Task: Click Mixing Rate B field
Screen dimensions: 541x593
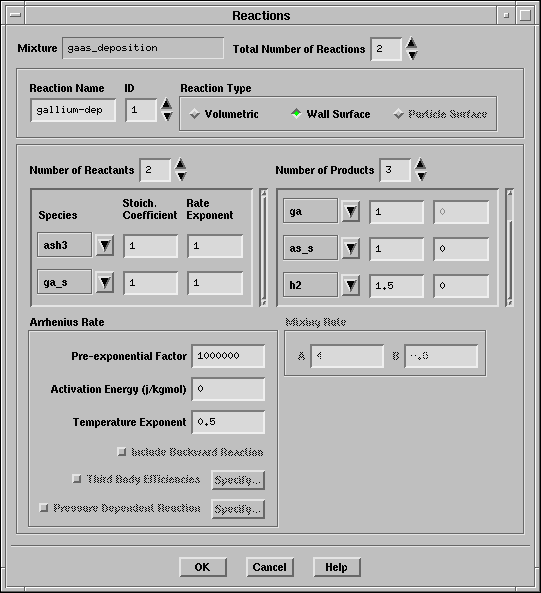Action: 441,356
